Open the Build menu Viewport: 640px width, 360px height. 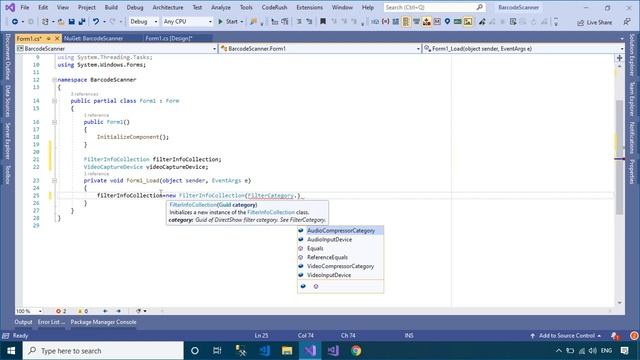[x=111, y=7]
